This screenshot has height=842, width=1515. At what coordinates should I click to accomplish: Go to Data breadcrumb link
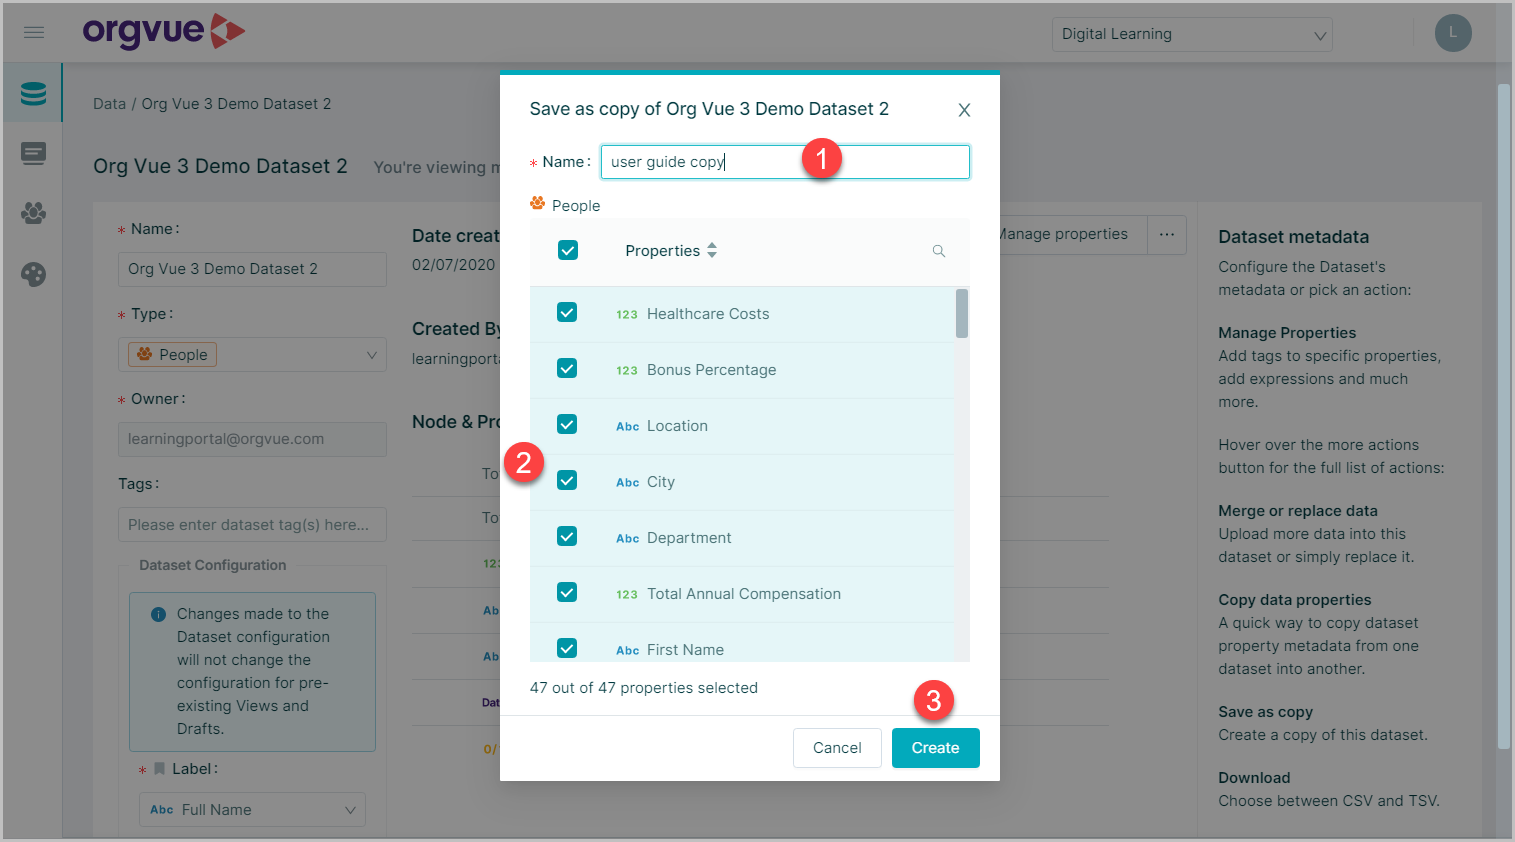click(x=109, y=104)
